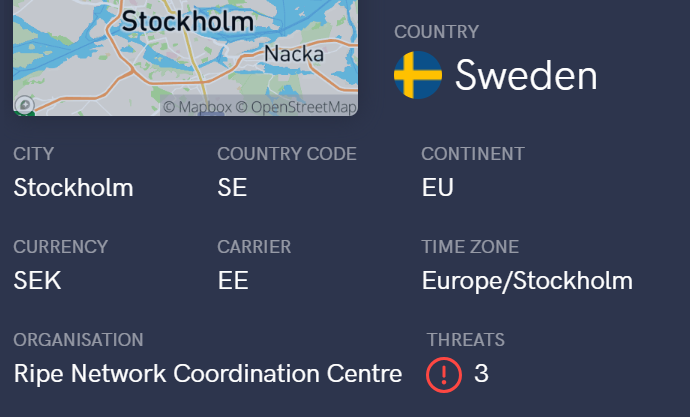
Task: Click the Mapbox logo on the map
Action: click(24, 104)
